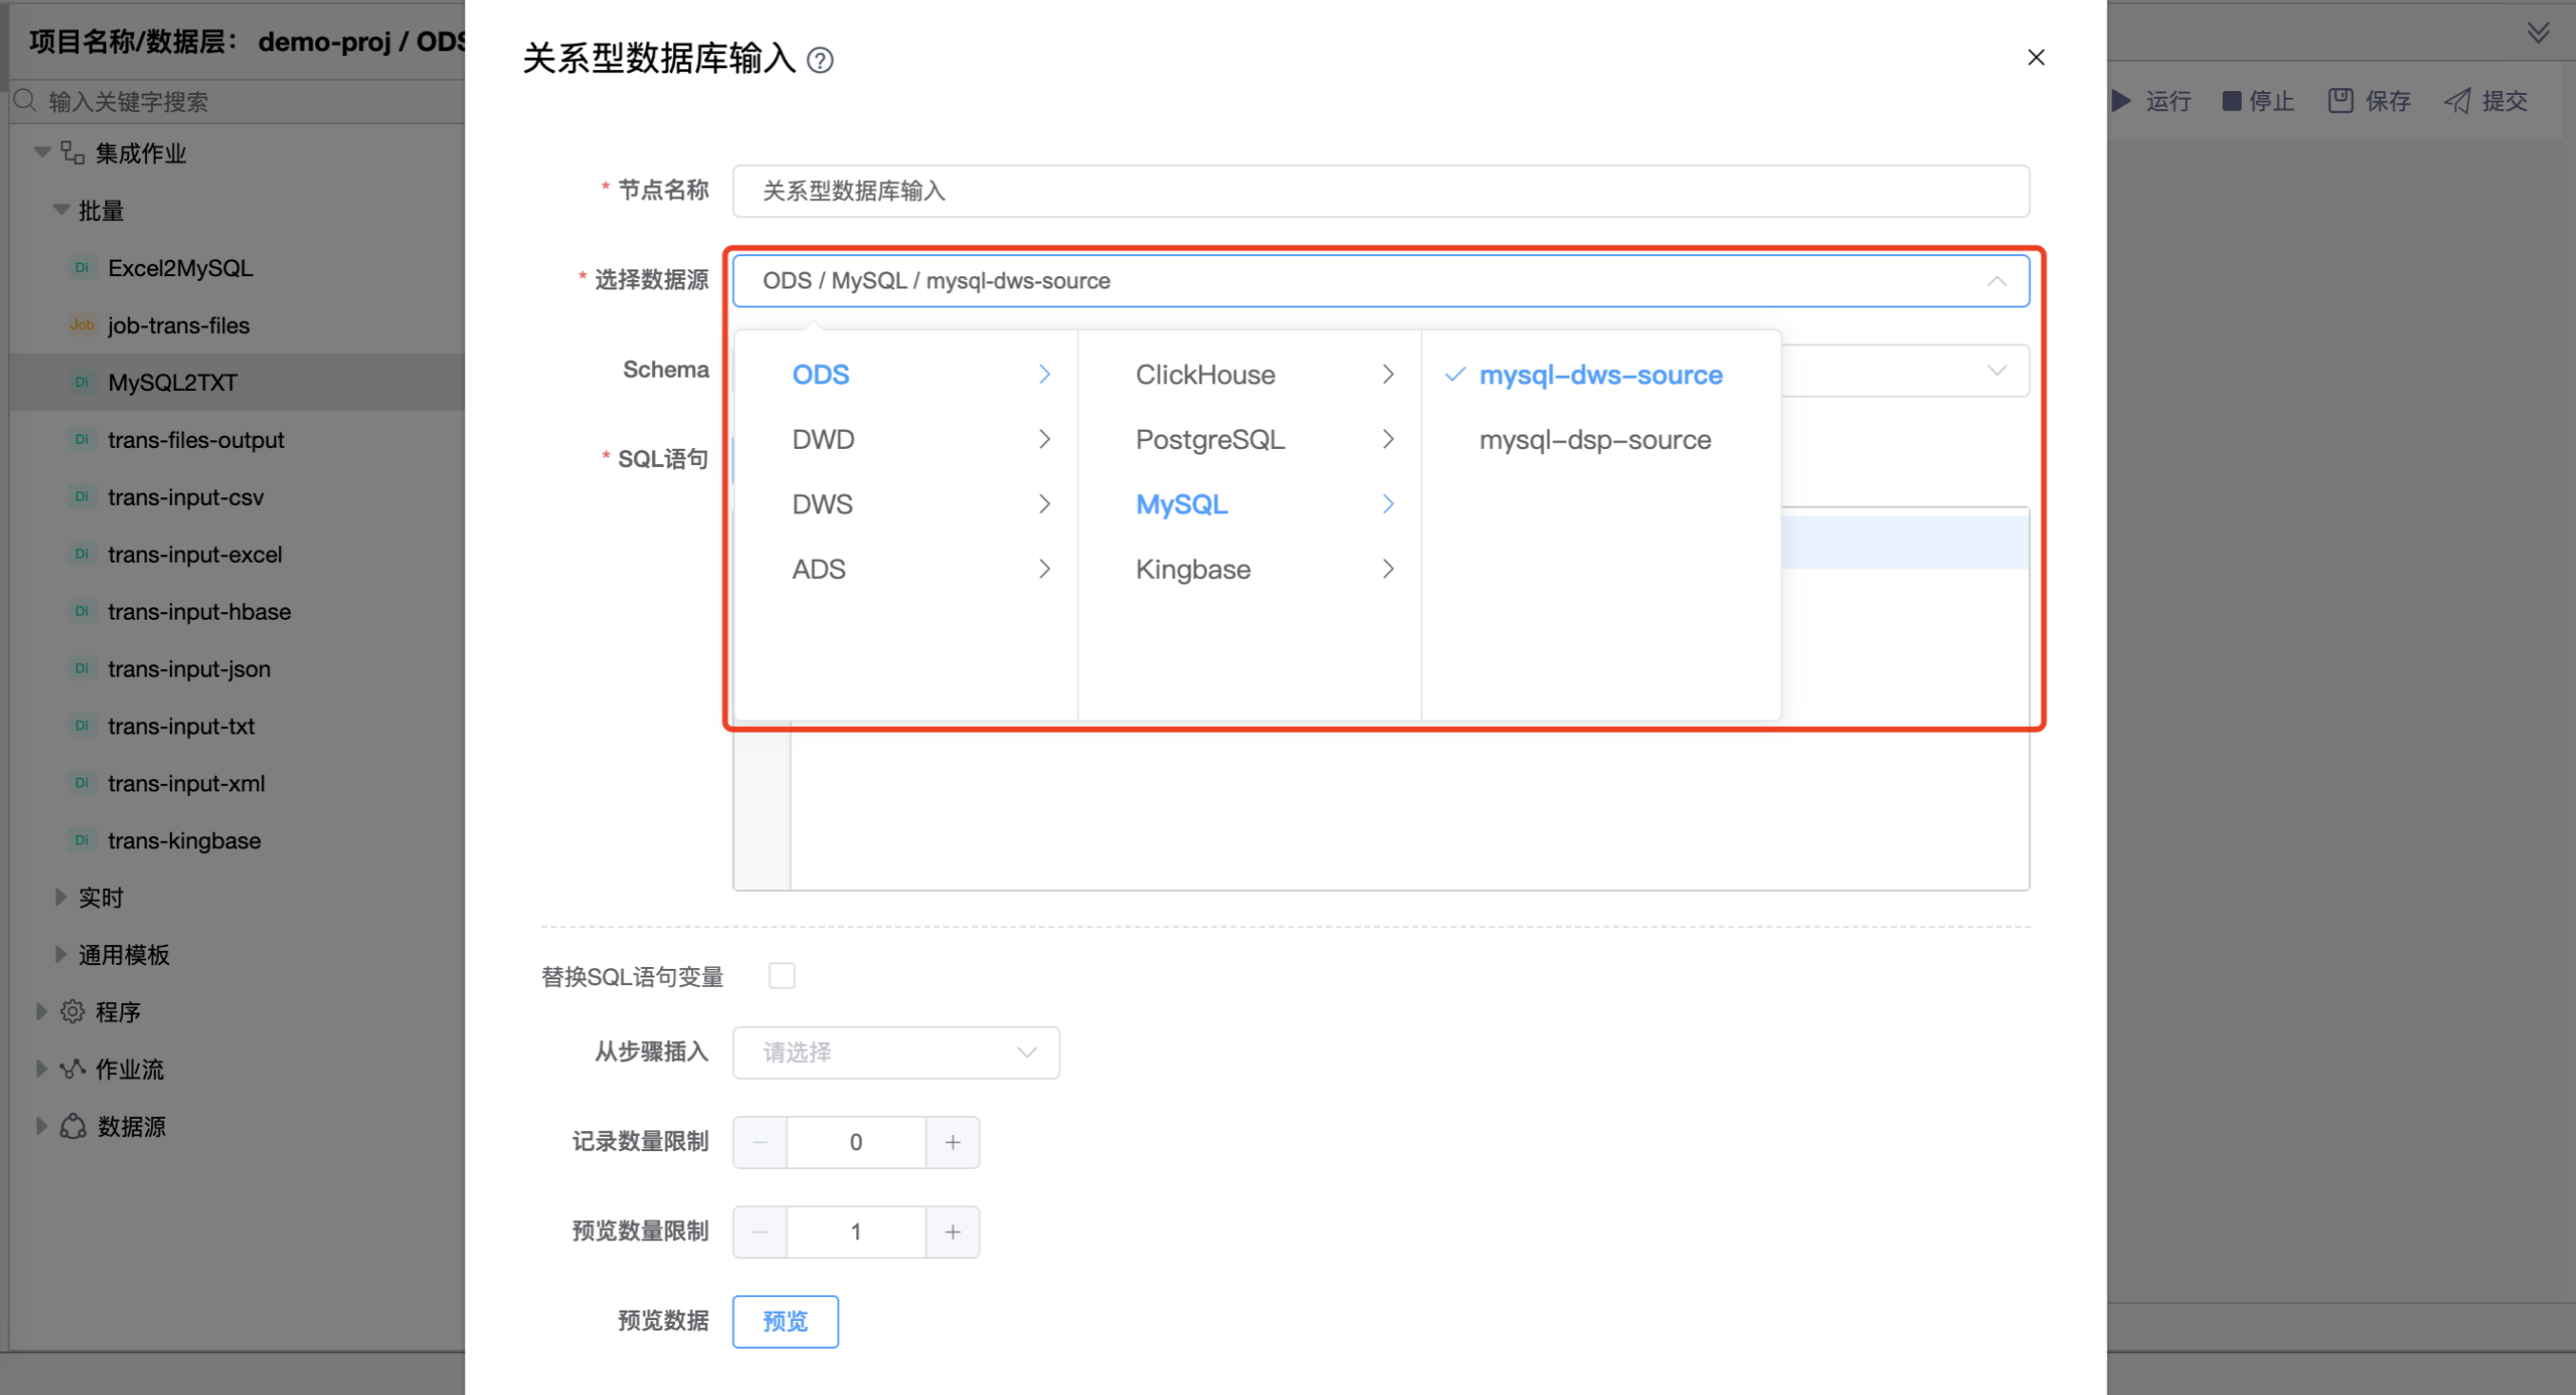Click the double chevron collapse icon top right
The width and height of the screenshot is (2576, 1395).
[x=2537, y=33]
